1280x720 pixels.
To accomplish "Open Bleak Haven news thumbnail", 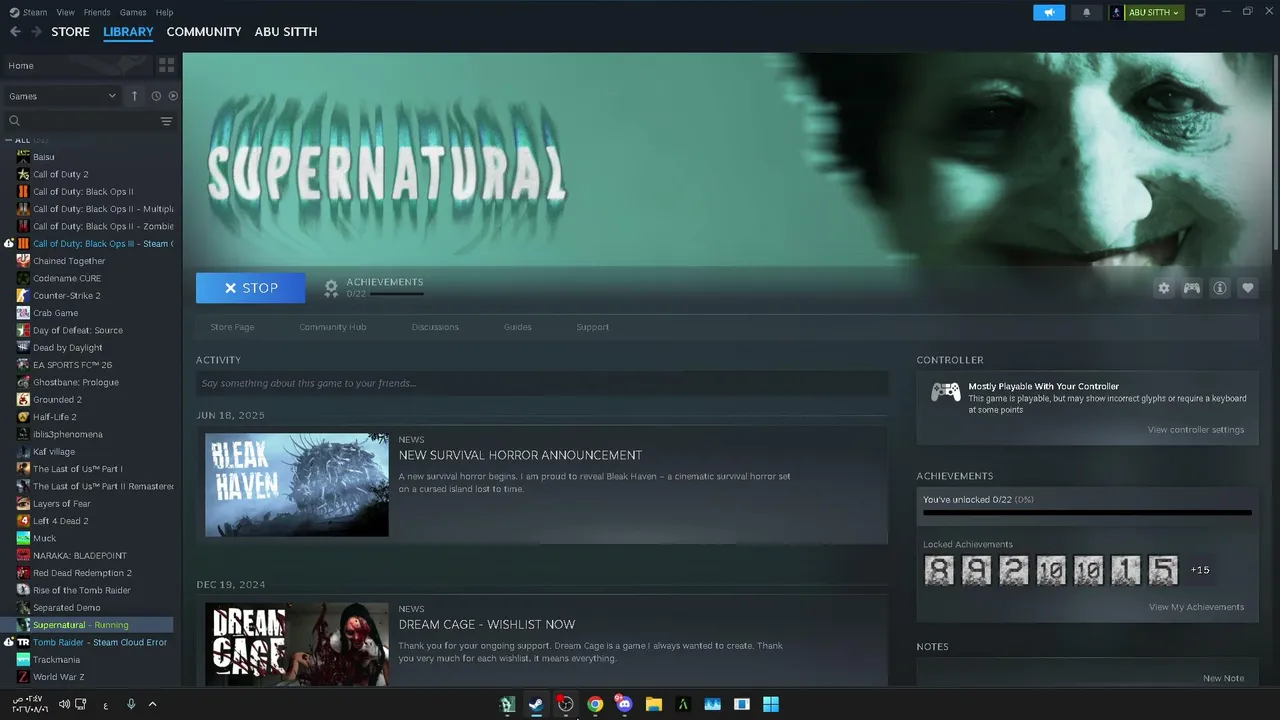I will click(297, 485).
